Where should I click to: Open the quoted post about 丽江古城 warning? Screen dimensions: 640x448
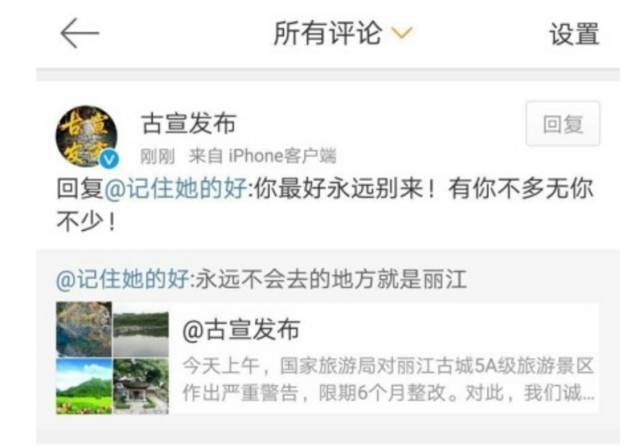pyautogui.click(x=327, y=358)
